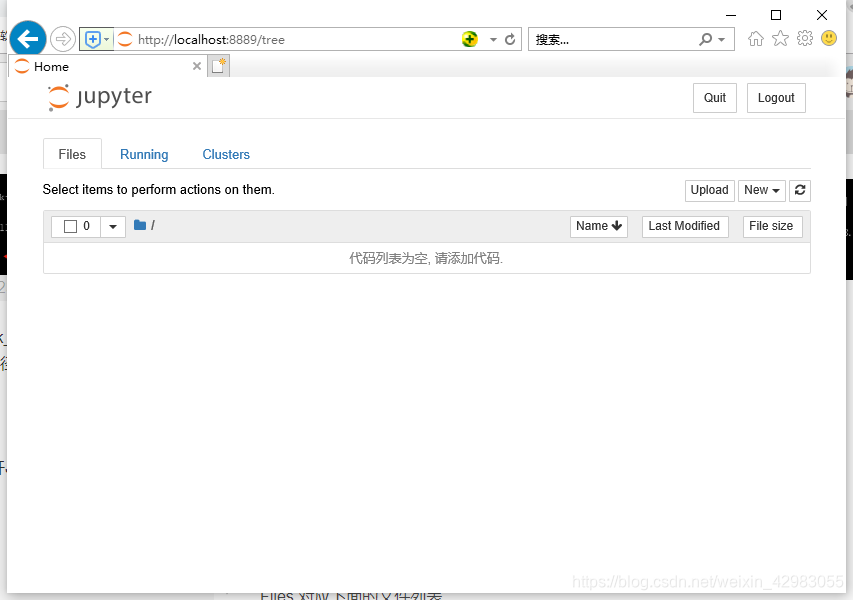Click the Quit button
Viewport: 853px width, 600px height.
tap(714, 98)
